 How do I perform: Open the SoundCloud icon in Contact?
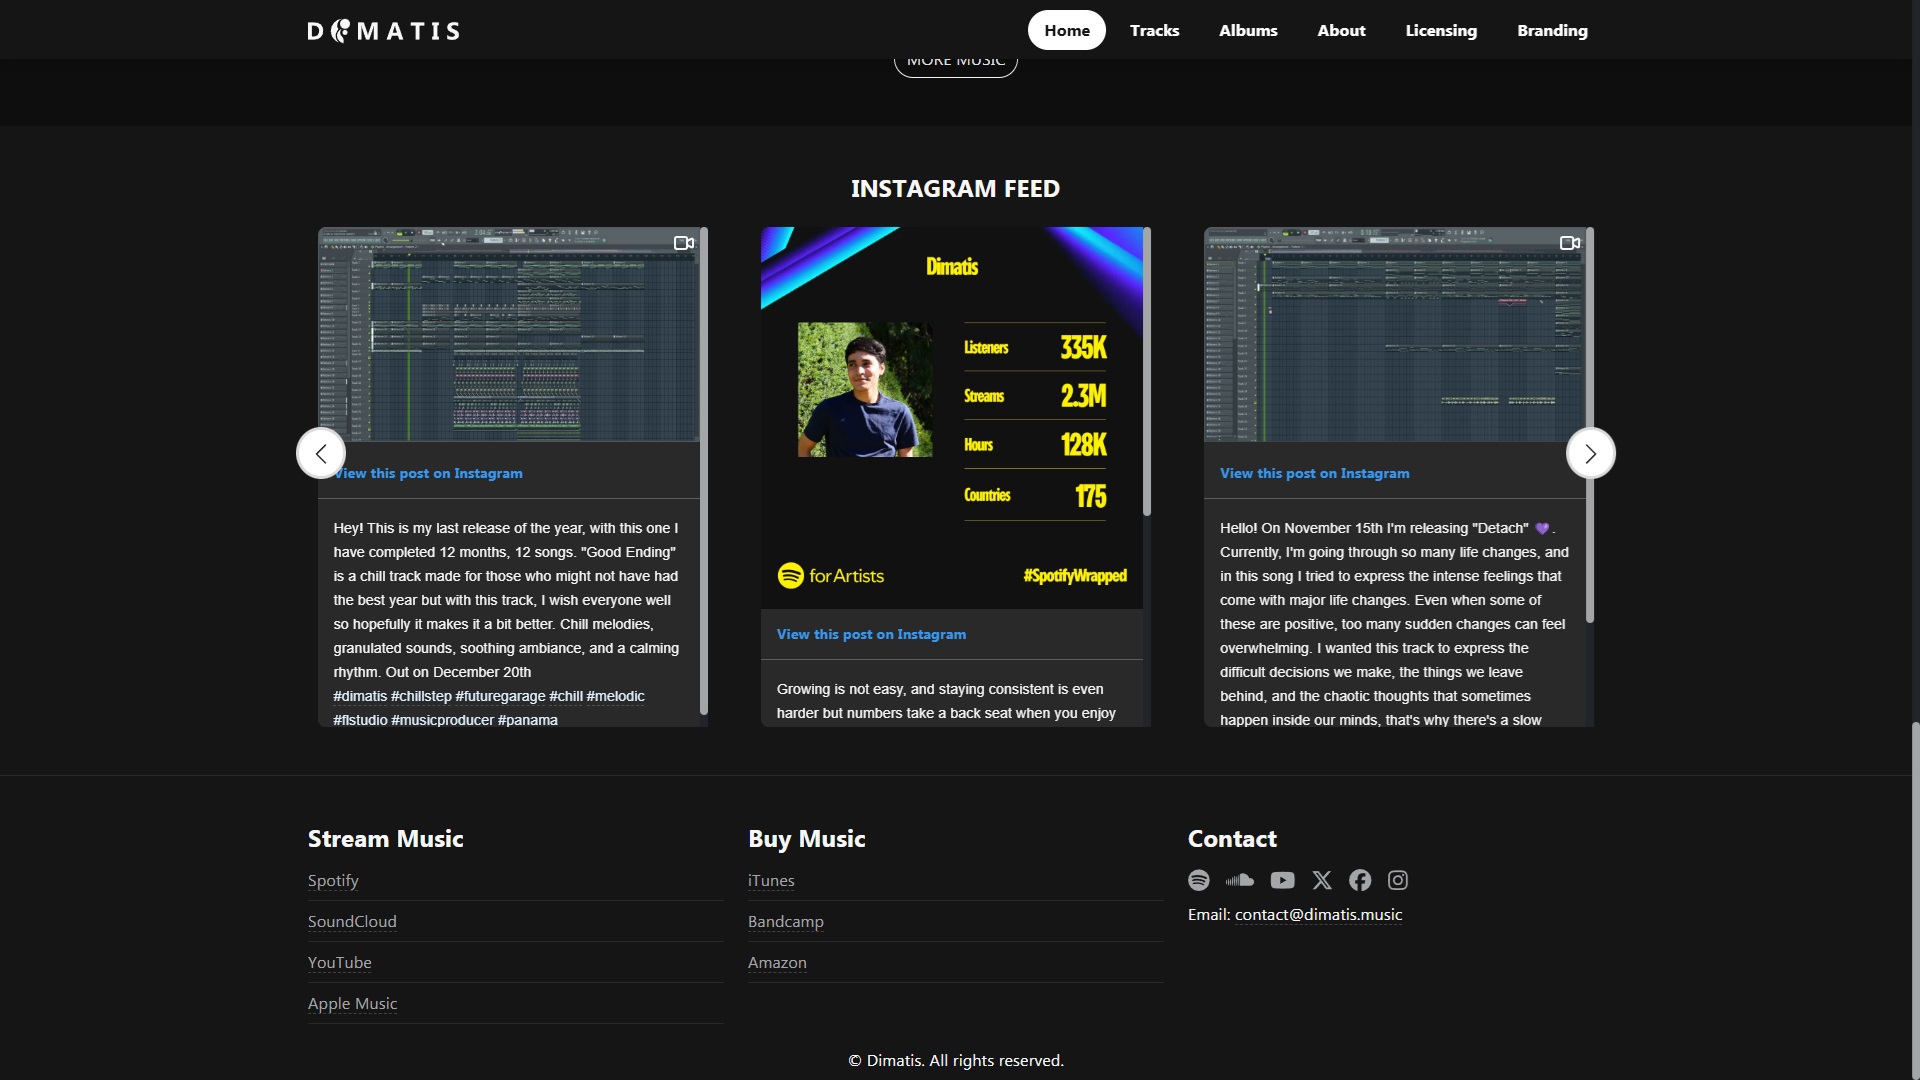coord(1240,880)
